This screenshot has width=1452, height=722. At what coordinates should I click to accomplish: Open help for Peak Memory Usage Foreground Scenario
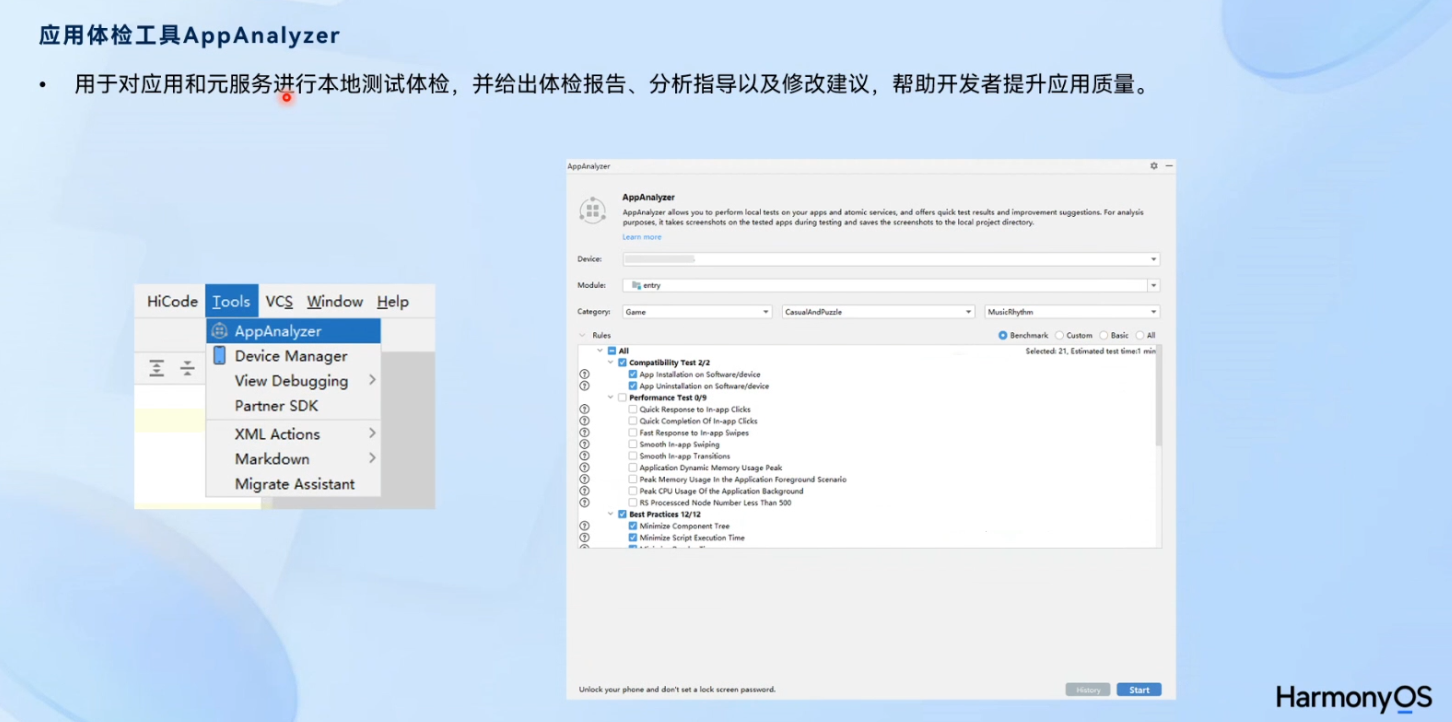point(584,479)
